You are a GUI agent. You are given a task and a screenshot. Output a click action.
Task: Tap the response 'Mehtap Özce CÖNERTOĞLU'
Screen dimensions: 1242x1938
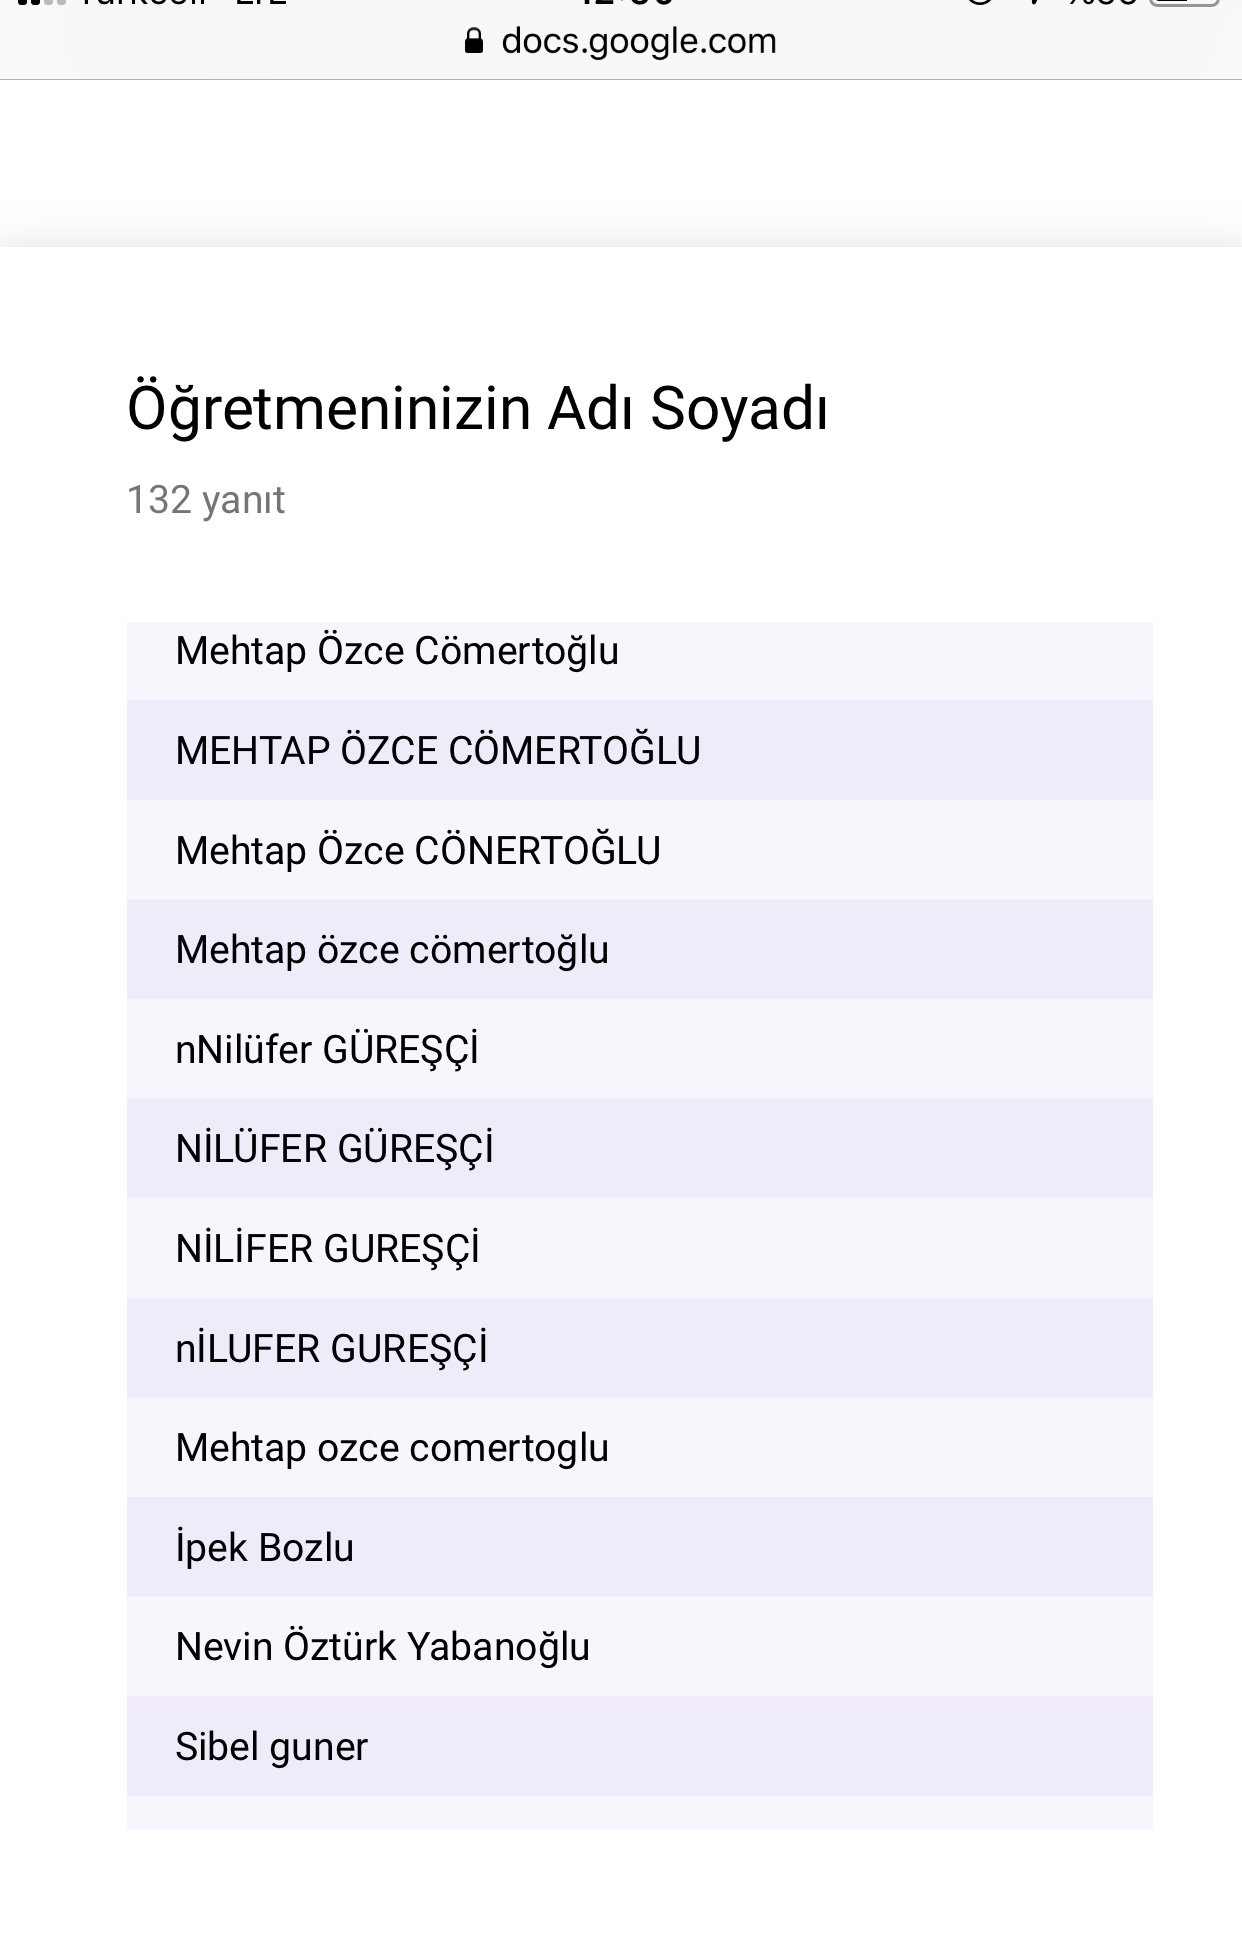(x=417, y=849)
